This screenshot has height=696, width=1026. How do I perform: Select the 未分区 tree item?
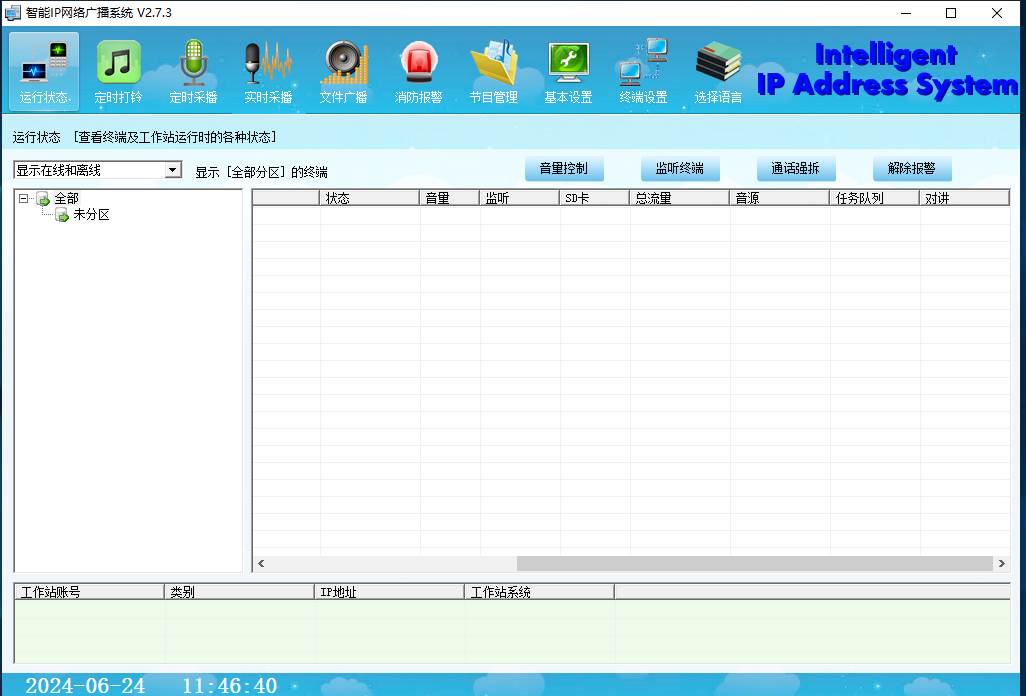(x=91, y=215)
